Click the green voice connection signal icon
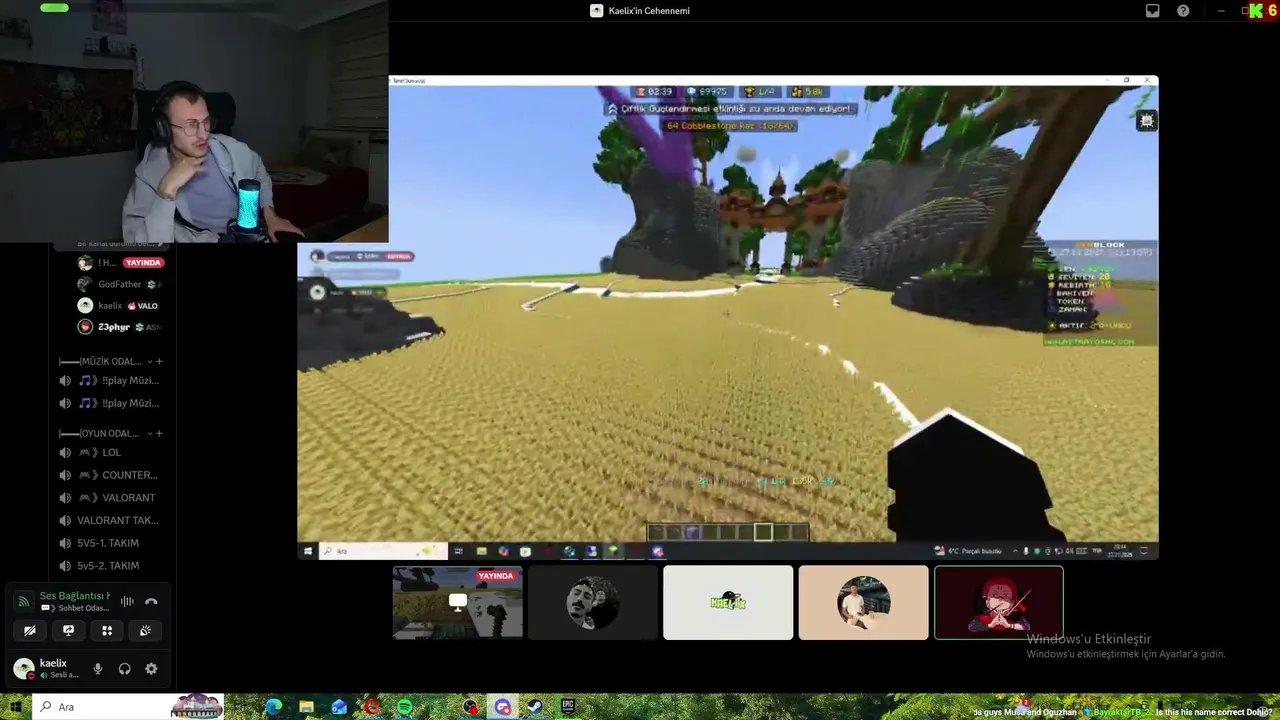This screenshot has width=1280, height=720. [23, 601]
